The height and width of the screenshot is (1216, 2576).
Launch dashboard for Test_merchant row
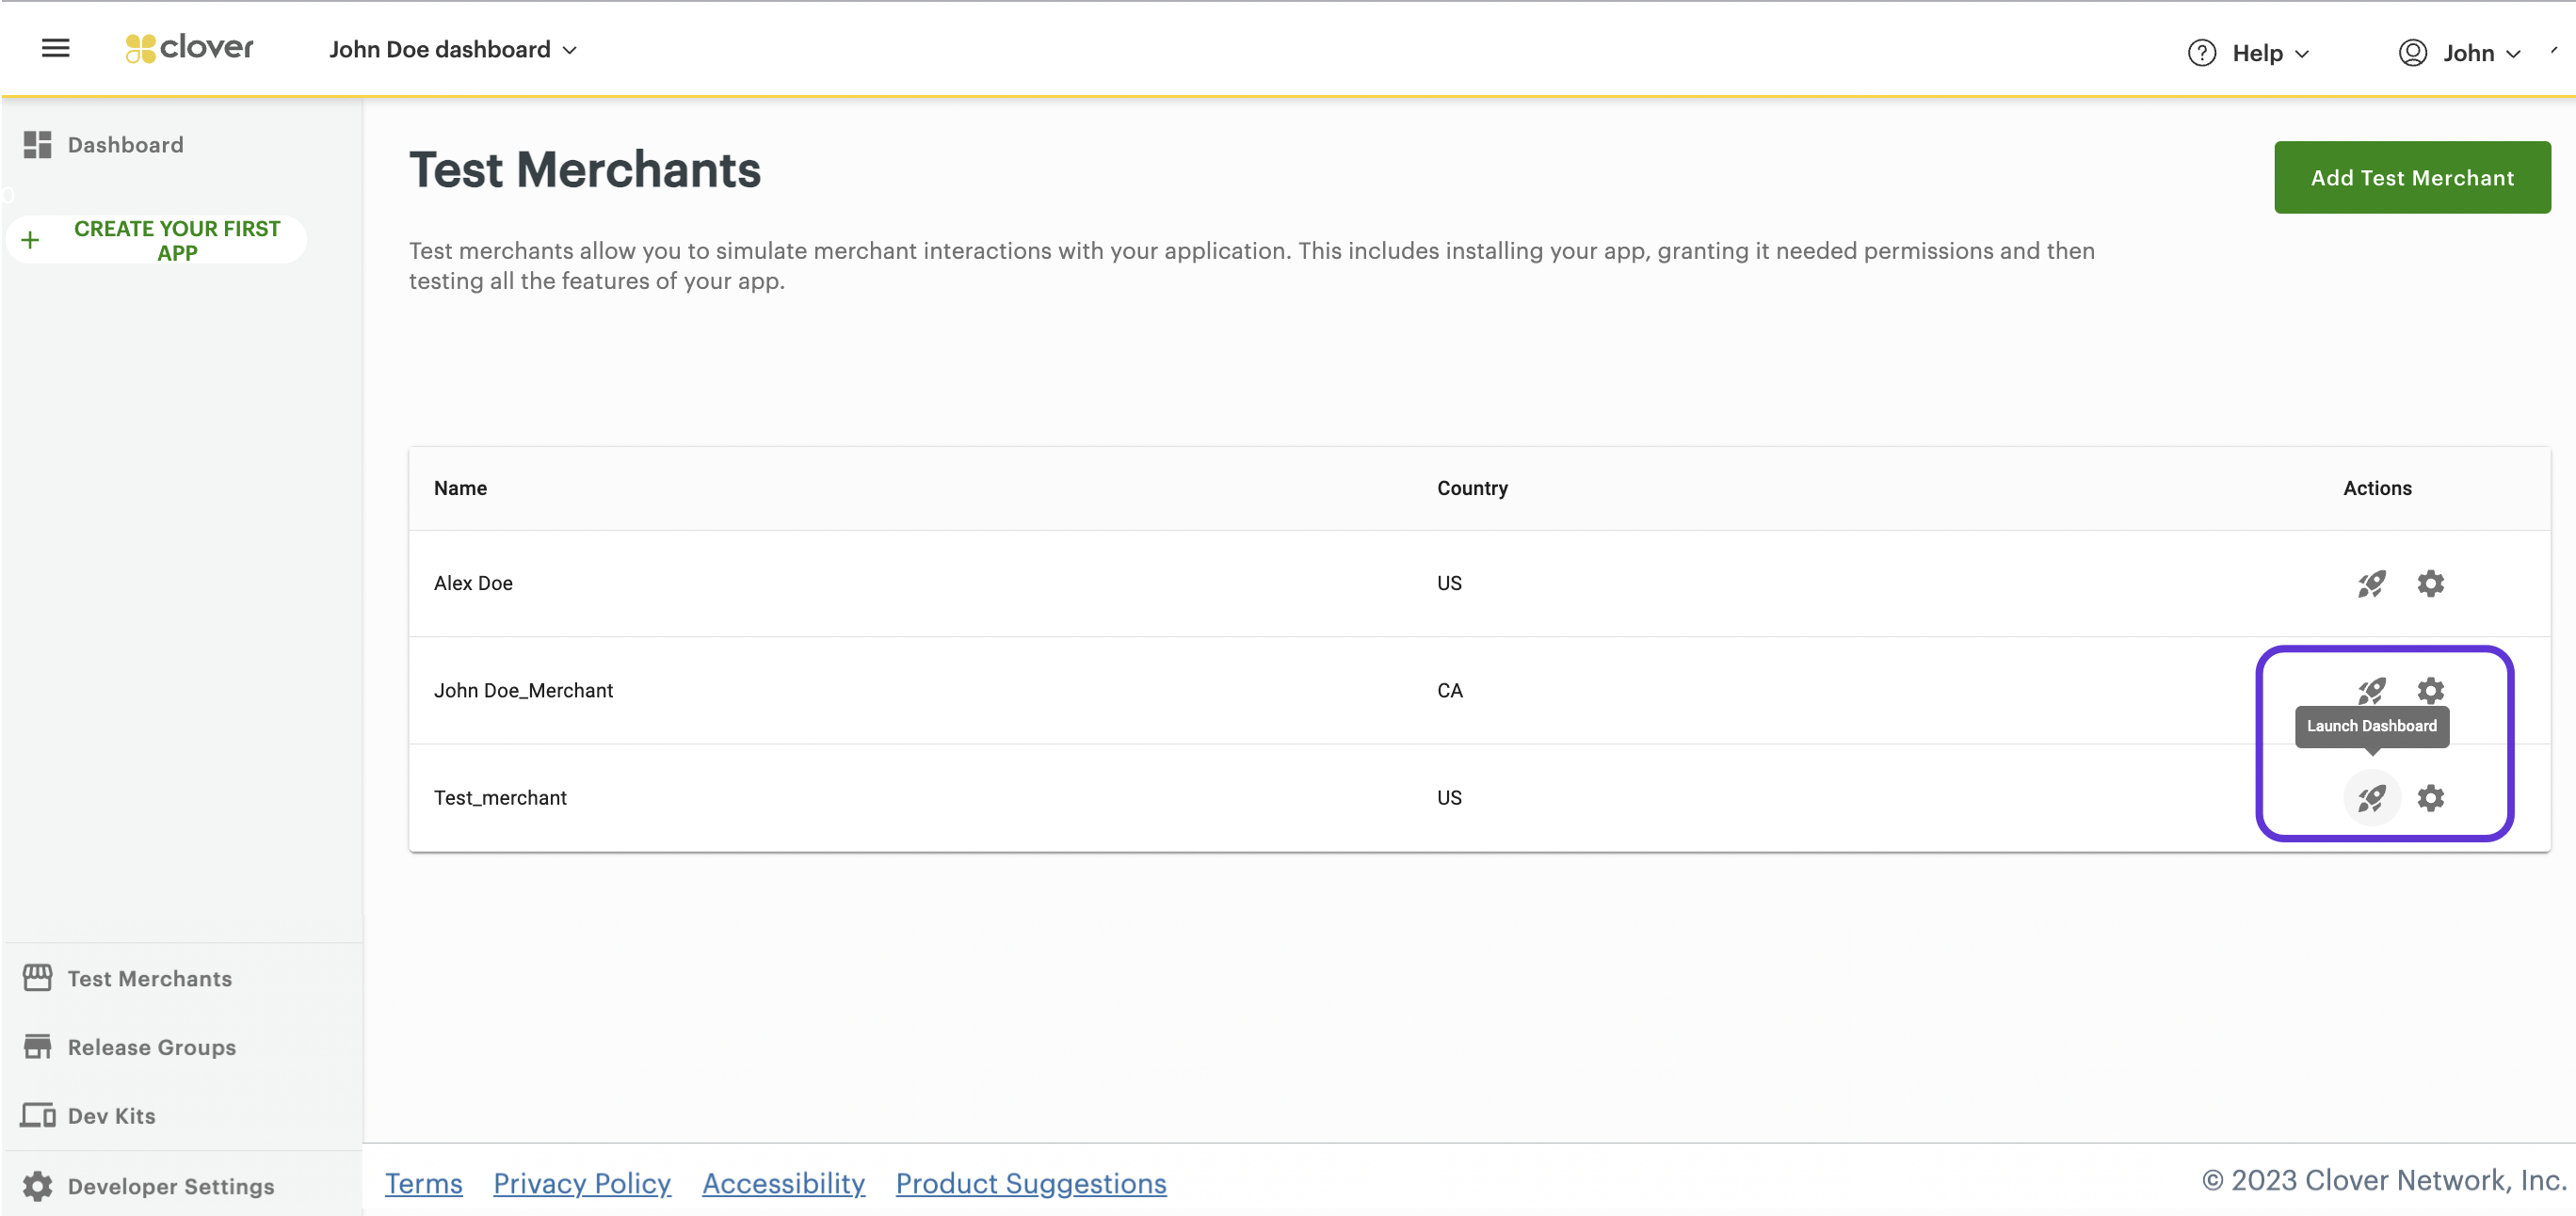coord(2371,798)
